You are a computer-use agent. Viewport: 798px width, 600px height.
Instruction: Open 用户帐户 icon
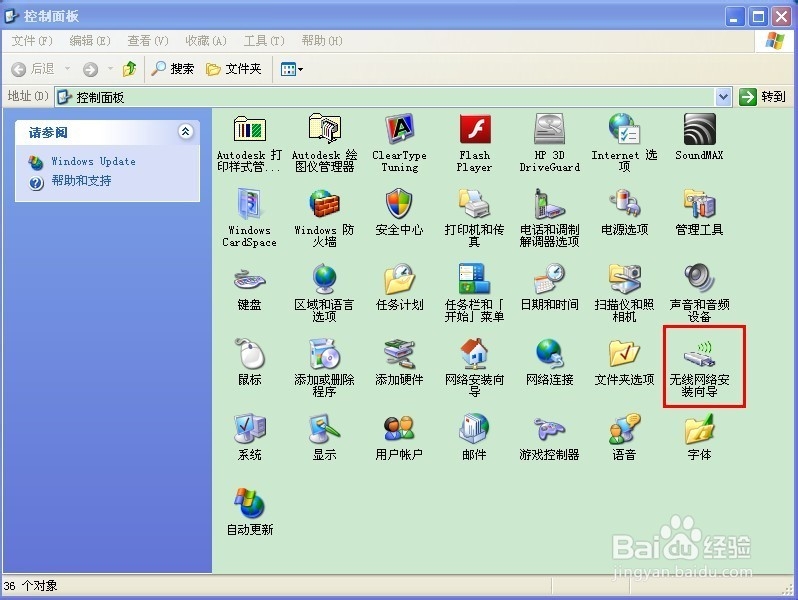(400, 428)
